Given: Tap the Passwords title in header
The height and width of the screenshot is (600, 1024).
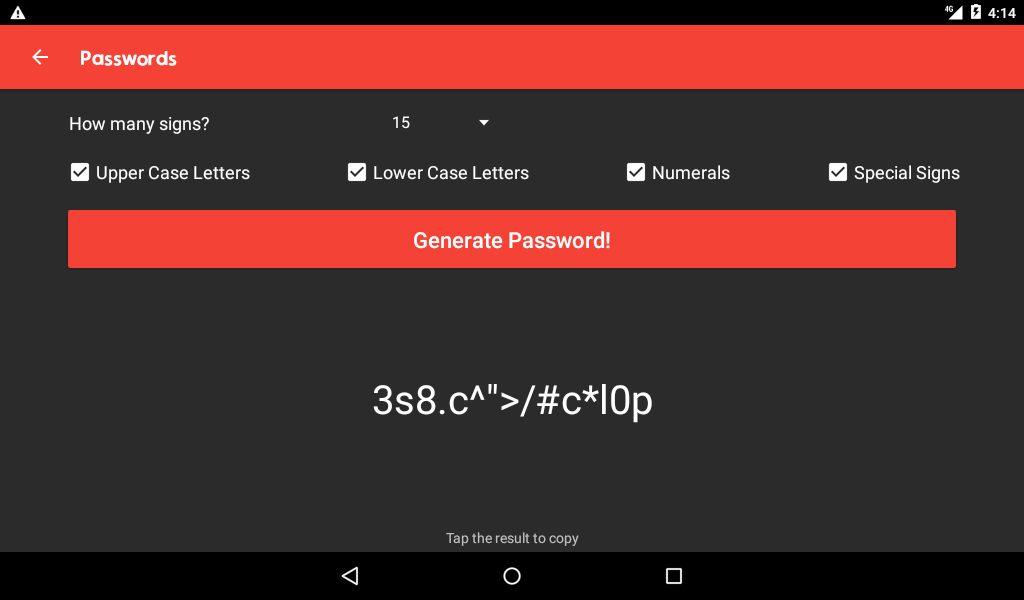Looking at the screenshot, I should (128, 58).
